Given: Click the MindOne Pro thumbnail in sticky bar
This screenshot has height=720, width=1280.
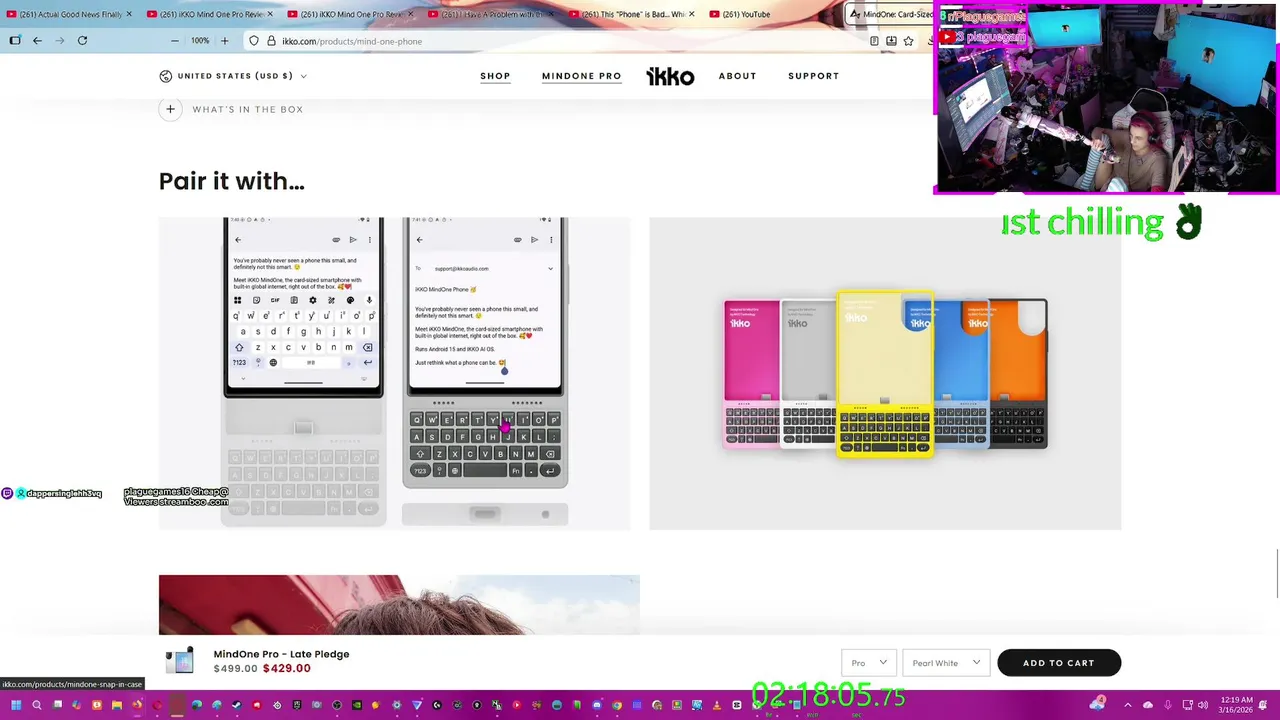Looking at the screenshot, I should coord(180,661).
